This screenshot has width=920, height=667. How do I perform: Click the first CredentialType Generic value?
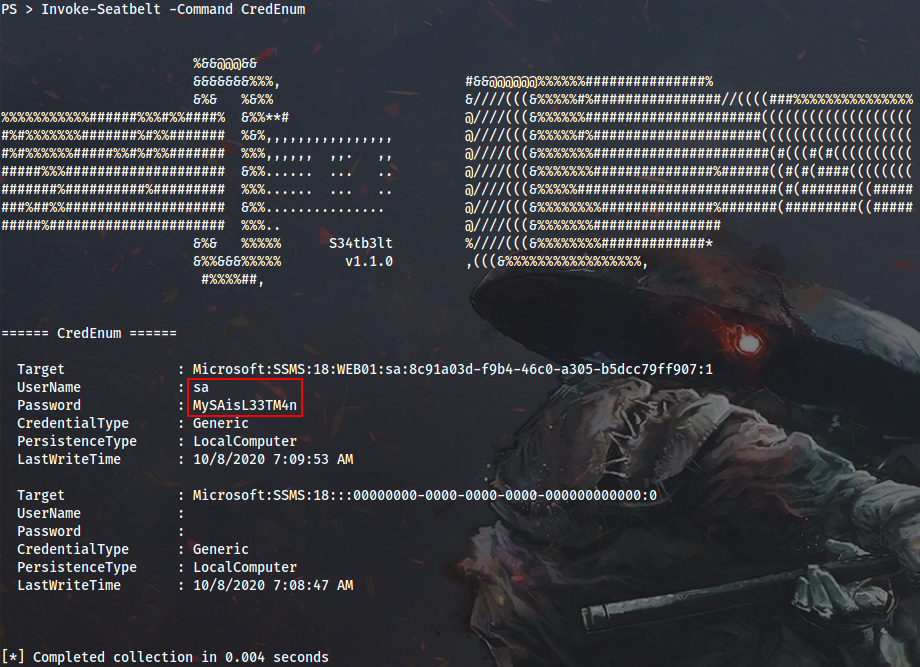point(220,423)
